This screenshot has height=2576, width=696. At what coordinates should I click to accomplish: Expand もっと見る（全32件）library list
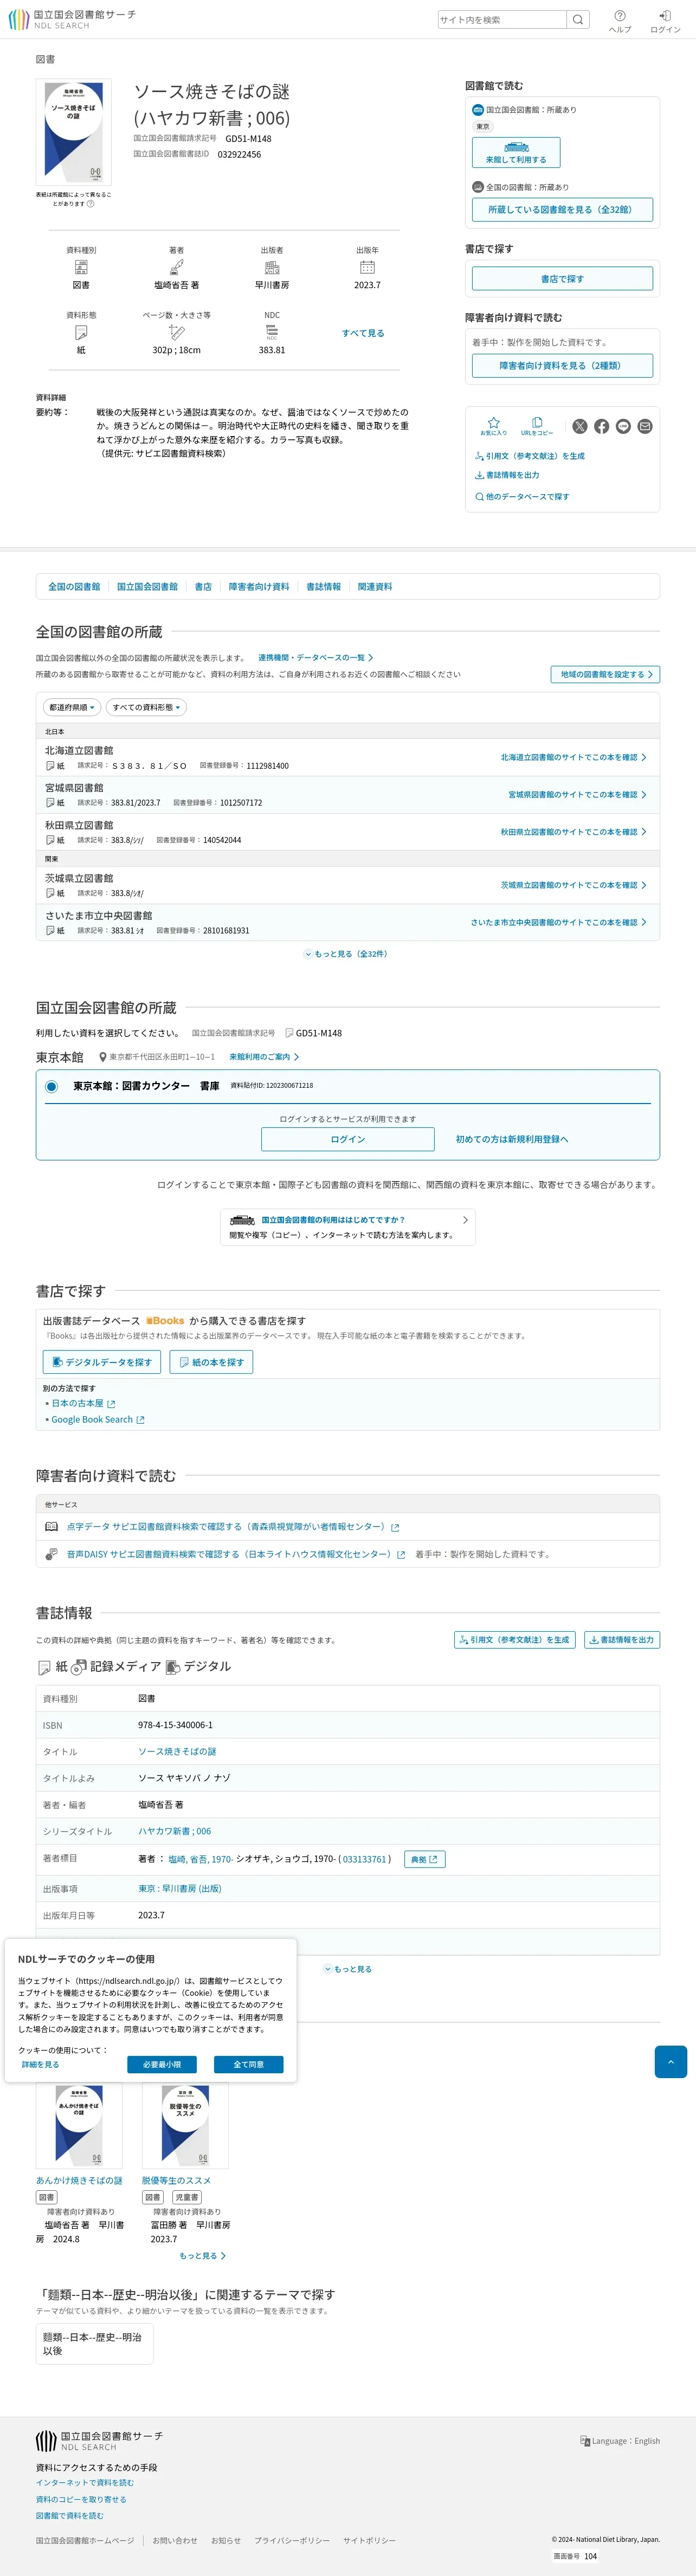click(346, 953)
